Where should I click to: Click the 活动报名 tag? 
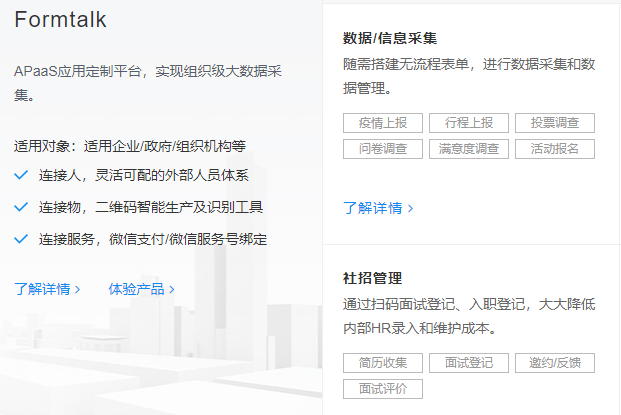[x=554, y=149]
